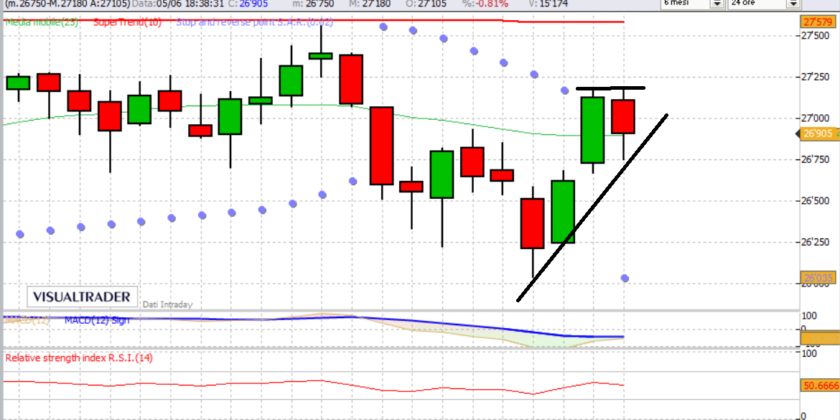Click the VISUALTRADER logo
The width and height of the screenshot is (840, 420).
click(x=75, y=296)
